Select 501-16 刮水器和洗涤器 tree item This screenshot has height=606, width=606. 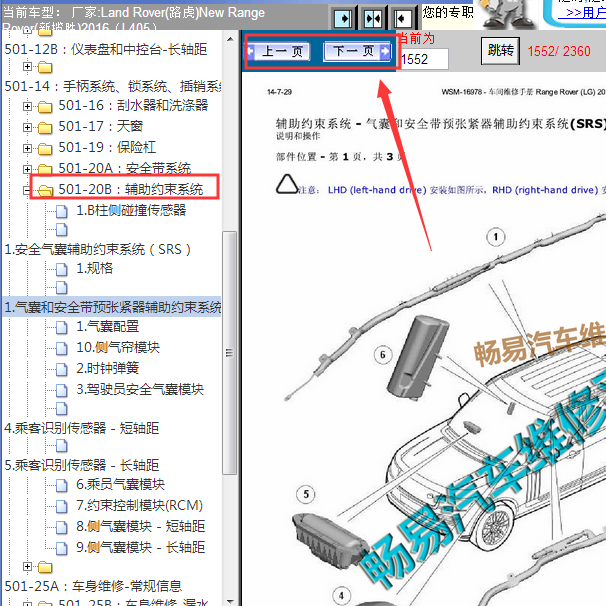tap(133, 105)
